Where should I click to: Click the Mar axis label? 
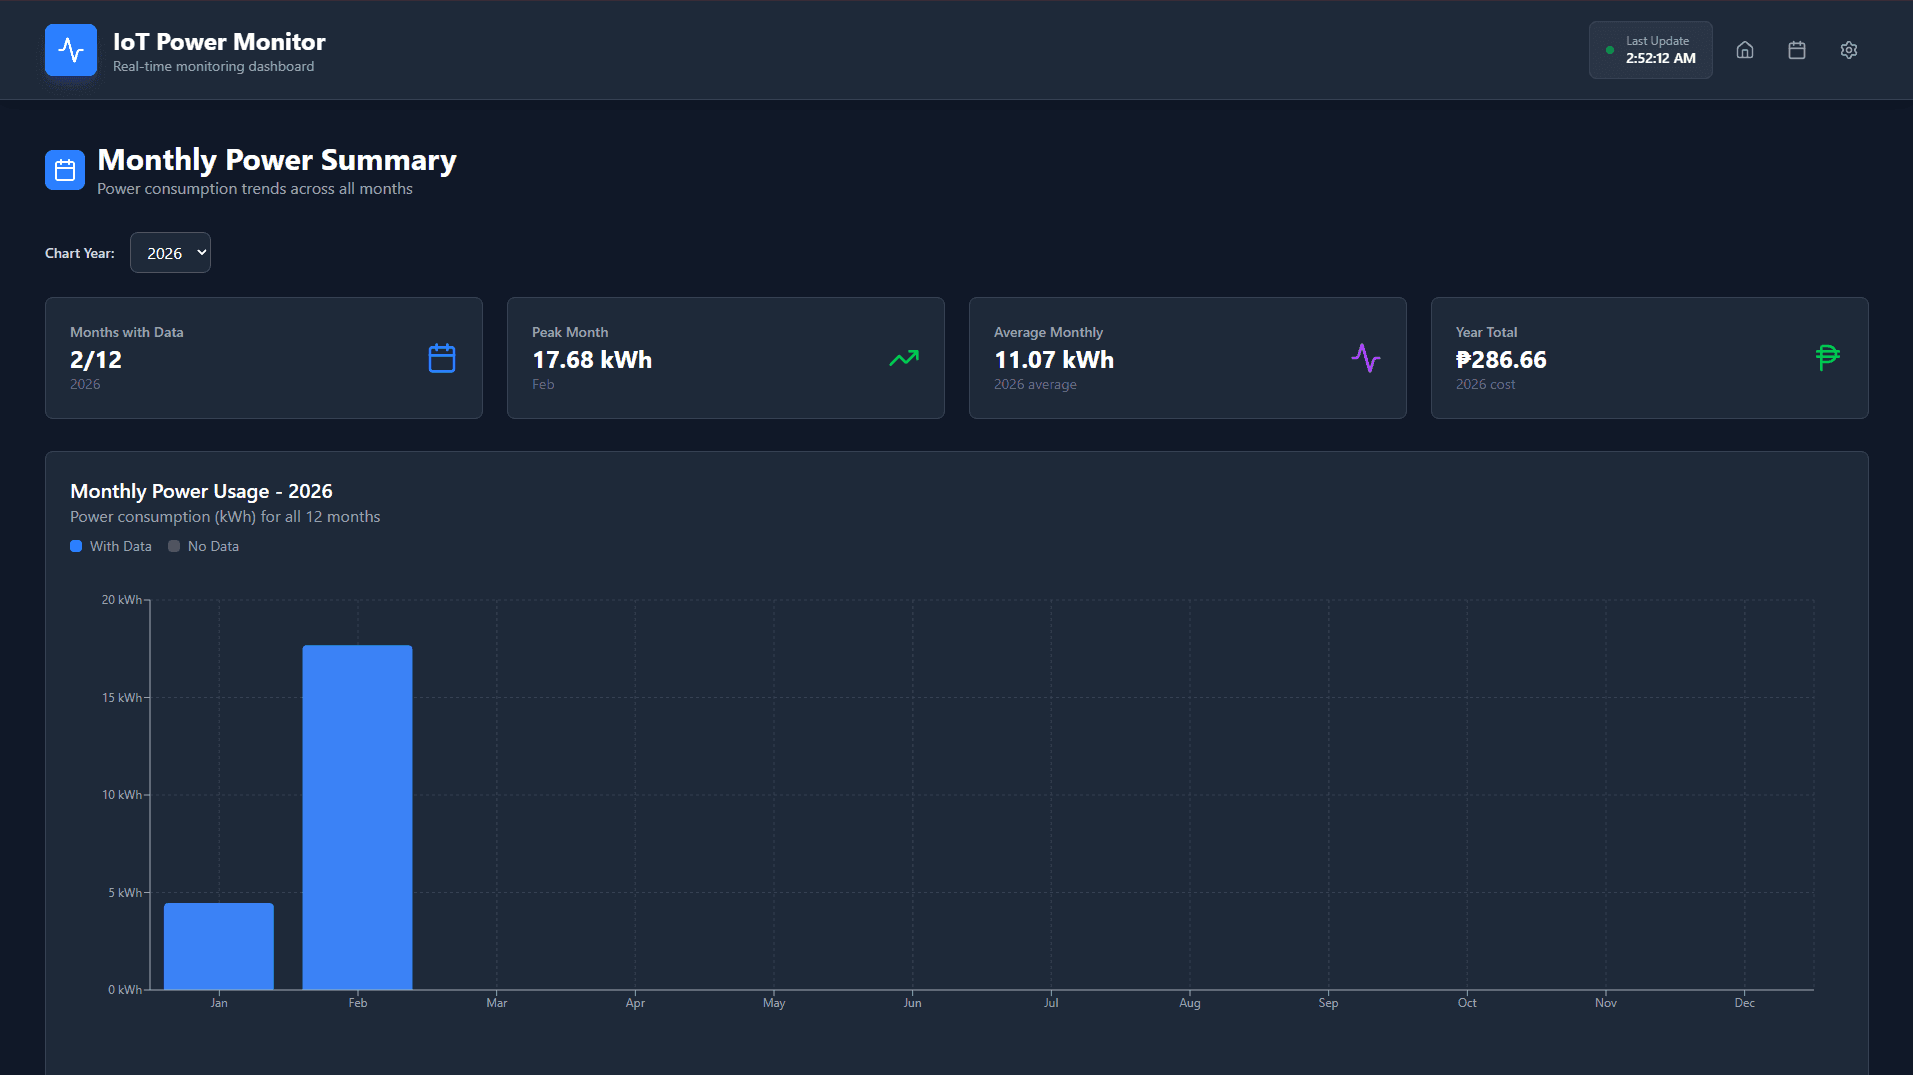(x=497, y=1003)
